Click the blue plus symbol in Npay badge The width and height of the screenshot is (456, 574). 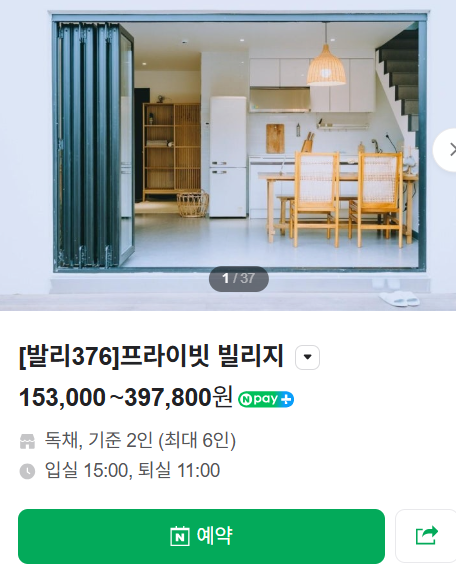[286, 399]
